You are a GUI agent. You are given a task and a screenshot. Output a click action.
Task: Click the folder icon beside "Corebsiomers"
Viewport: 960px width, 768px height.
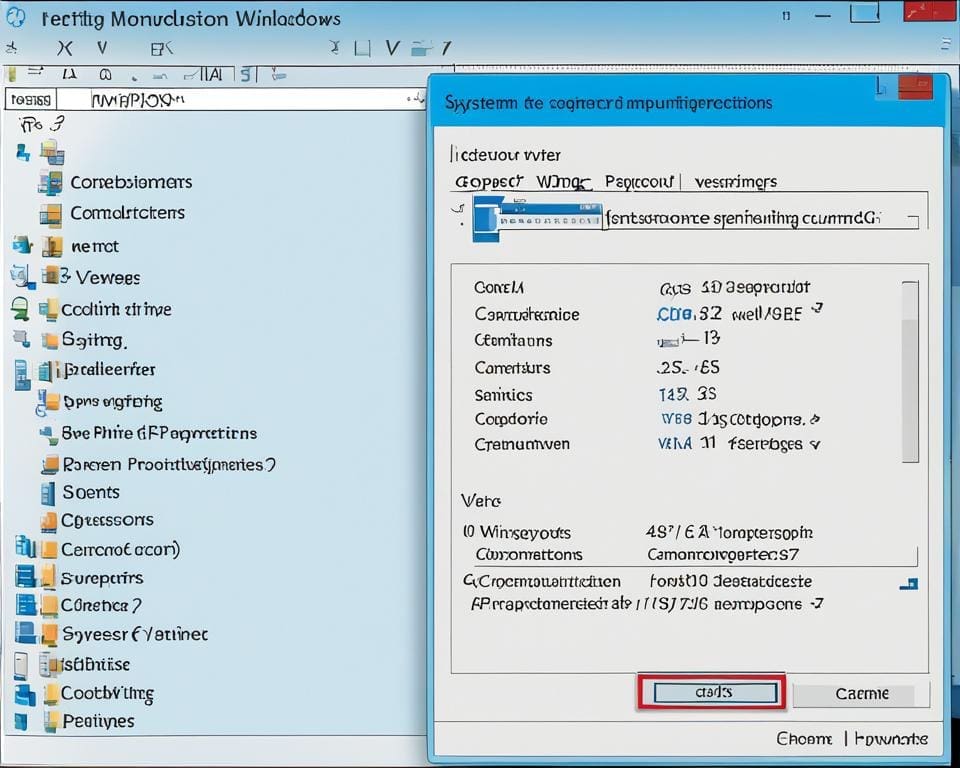pyautogui.click(x=50, y=182)
